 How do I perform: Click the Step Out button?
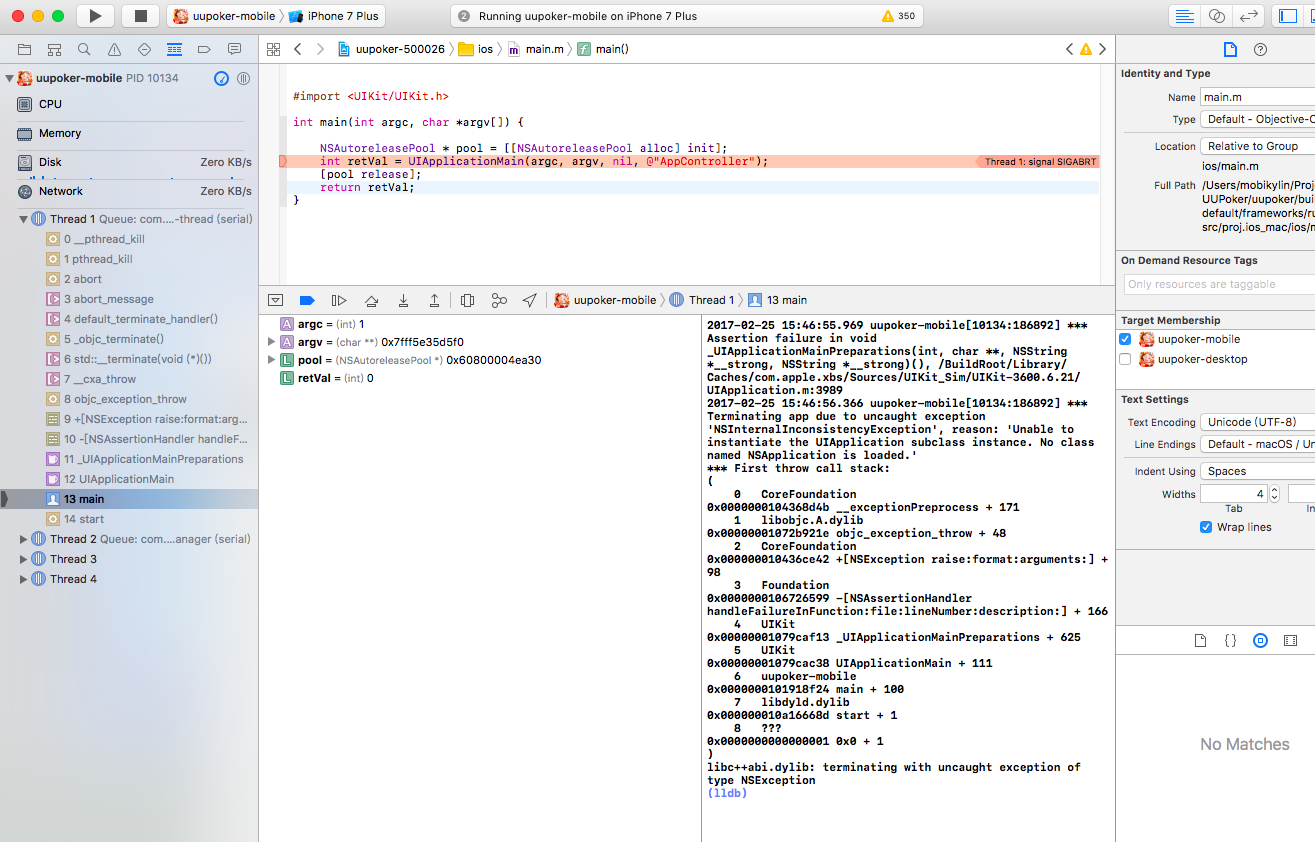(x=434, y=300)
